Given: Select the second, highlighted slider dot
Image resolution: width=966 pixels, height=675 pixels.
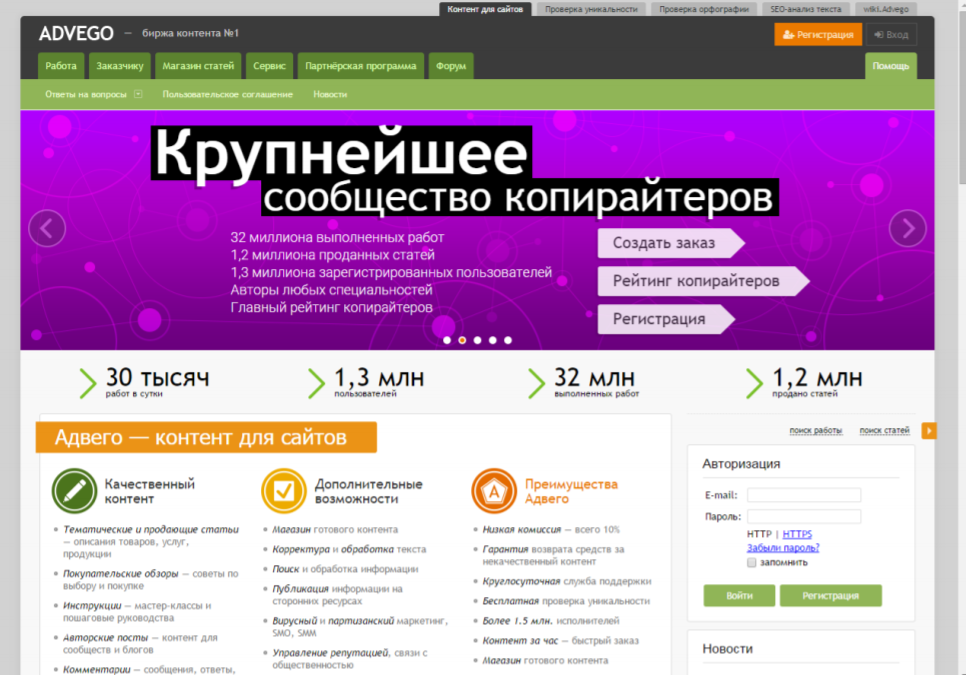Looking at the screenshot, I should coord(462,340).
